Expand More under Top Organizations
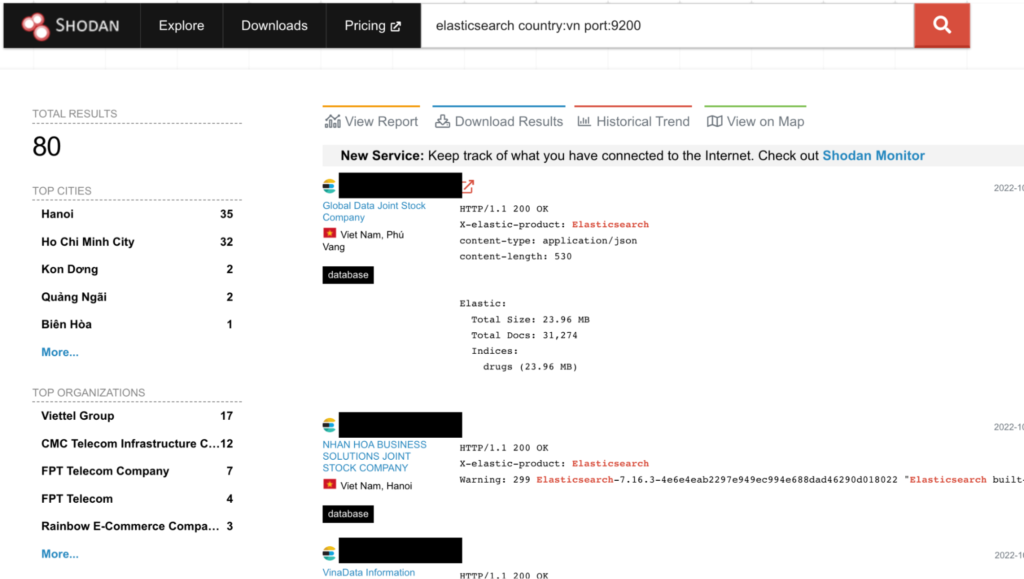The height and width of the screenshot is (579, 1024). [x=59, y=554]
